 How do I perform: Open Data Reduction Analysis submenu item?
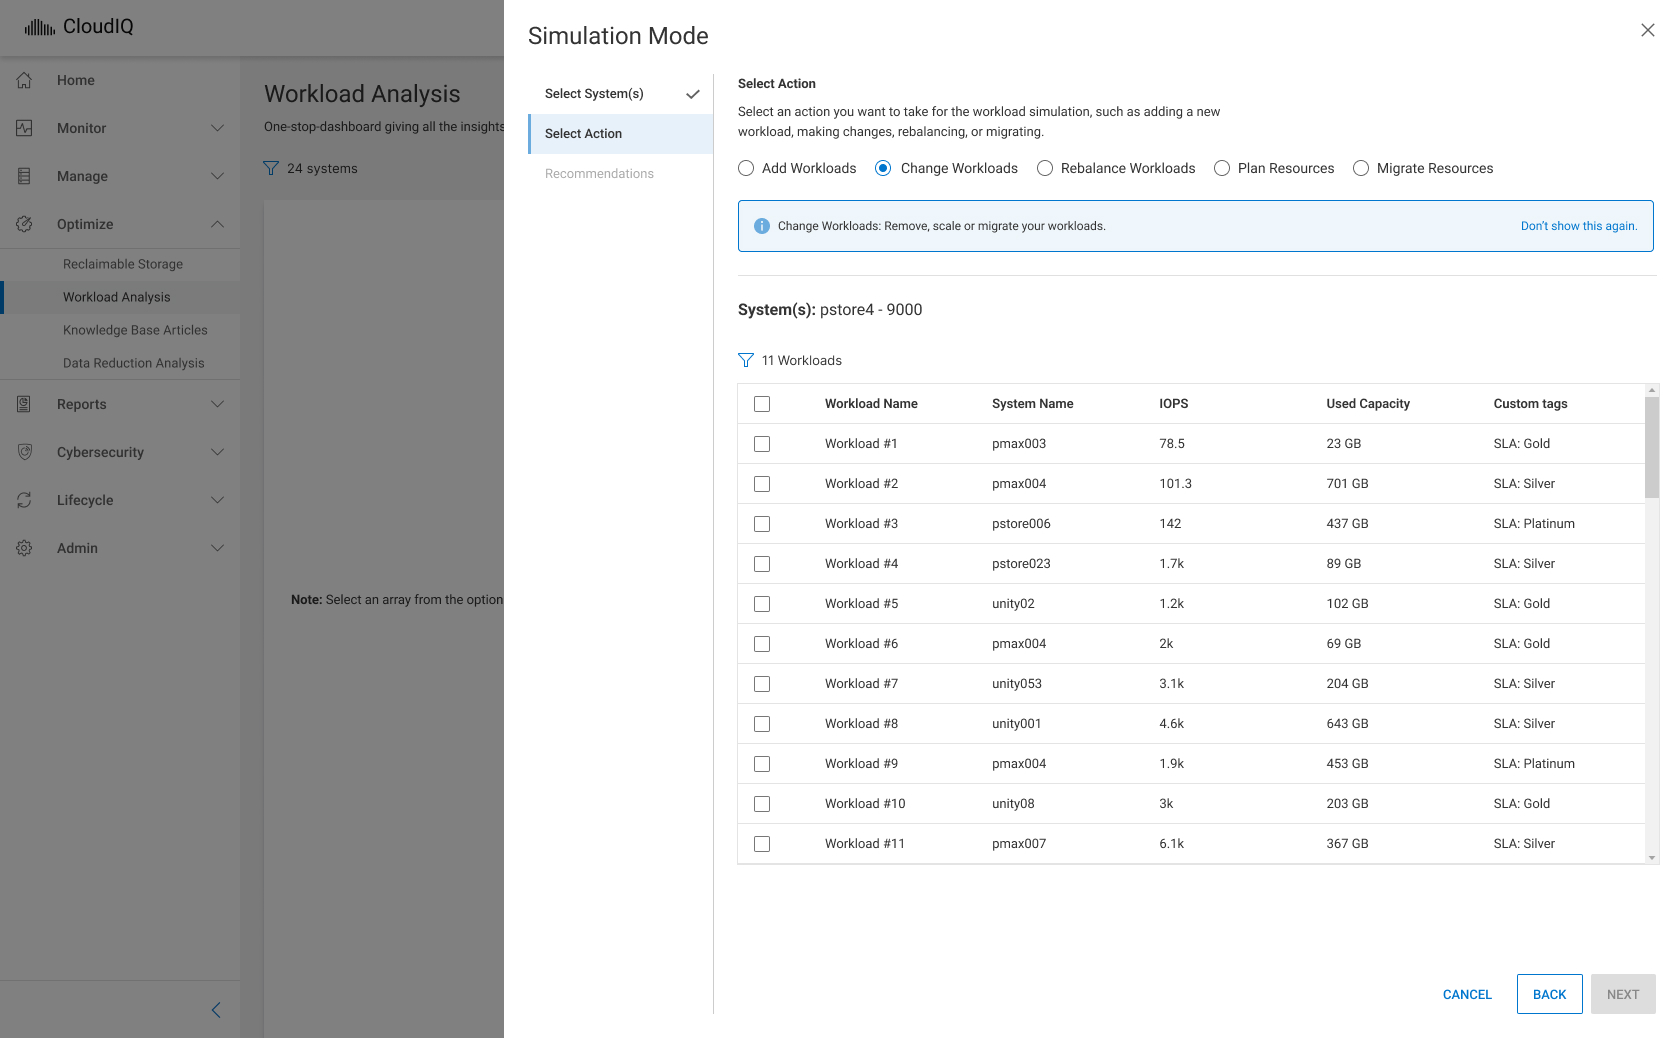120,363
